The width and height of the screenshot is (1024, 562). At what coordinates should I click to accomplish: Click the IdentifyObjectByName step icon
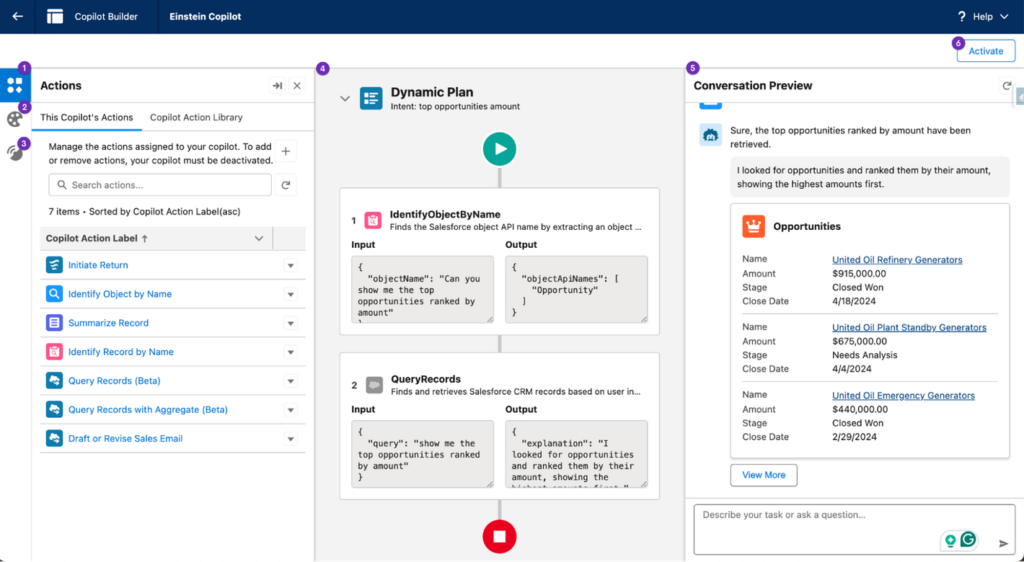point(373,221)
